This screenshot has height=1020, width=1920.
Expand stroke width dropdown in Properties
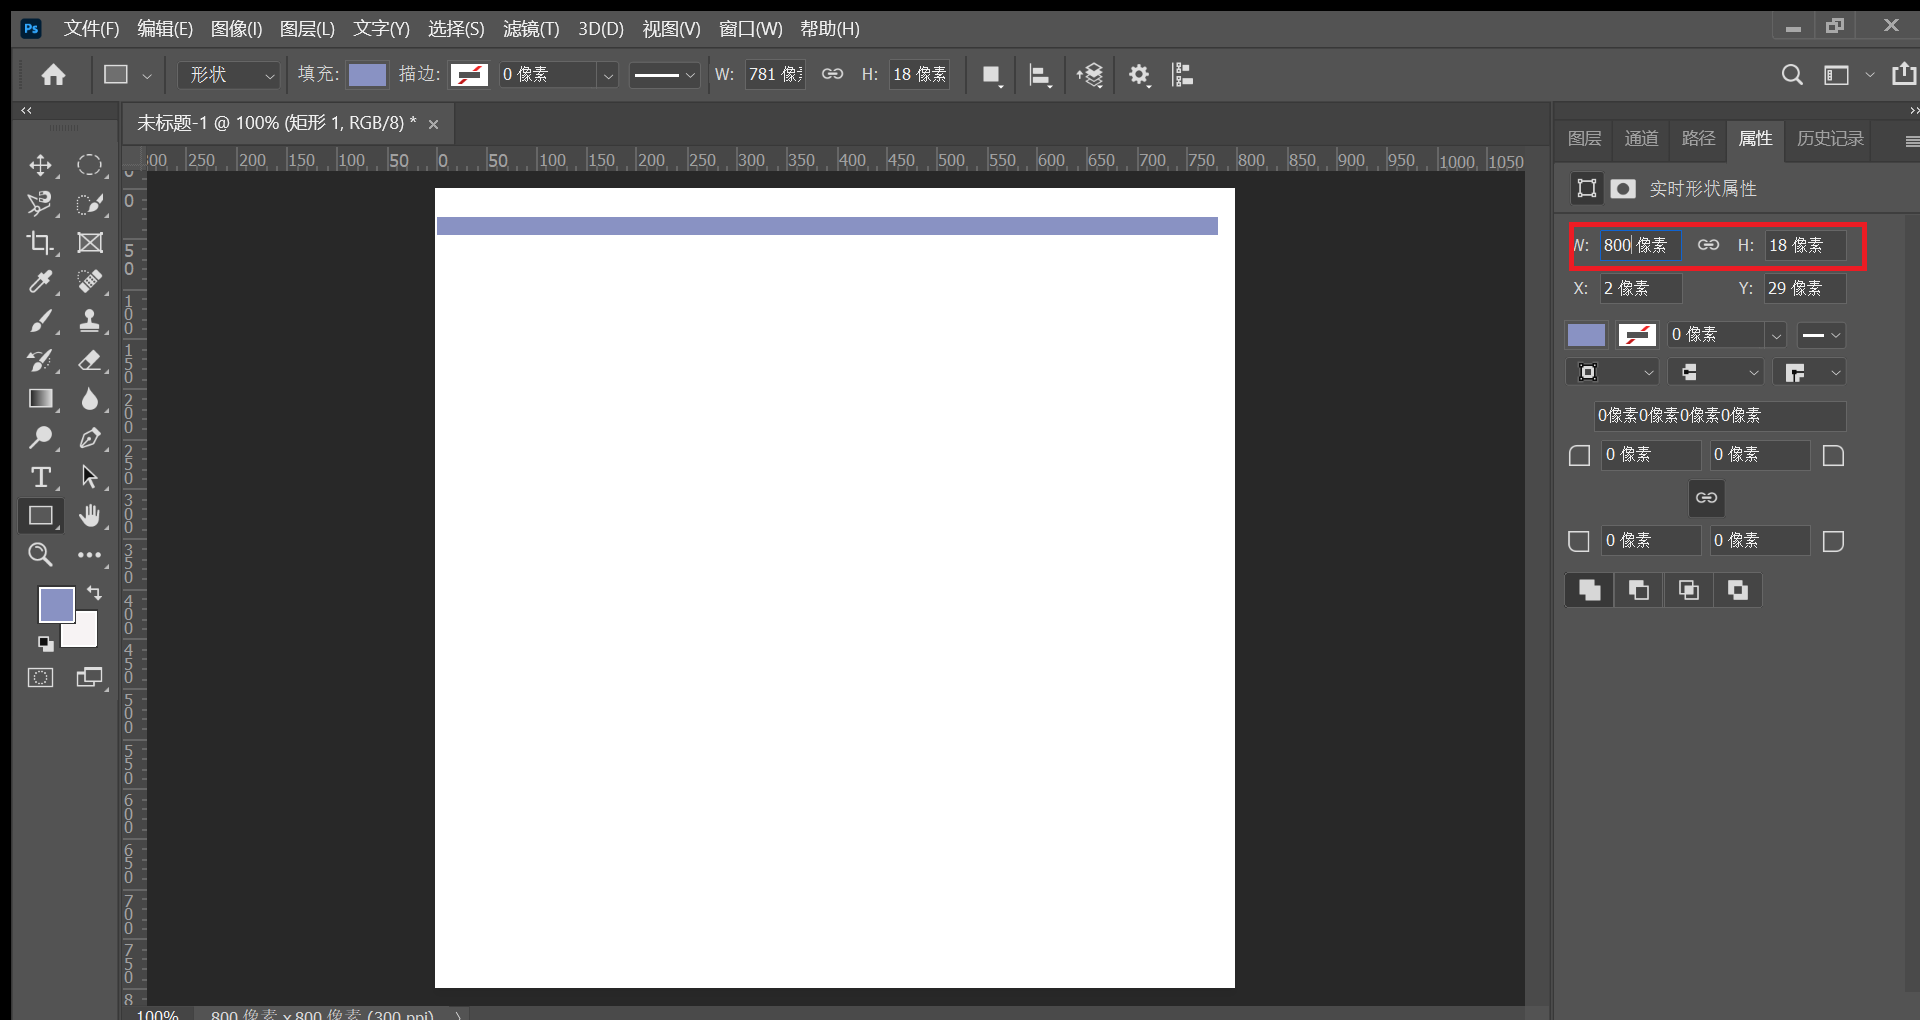(1776, 335)
